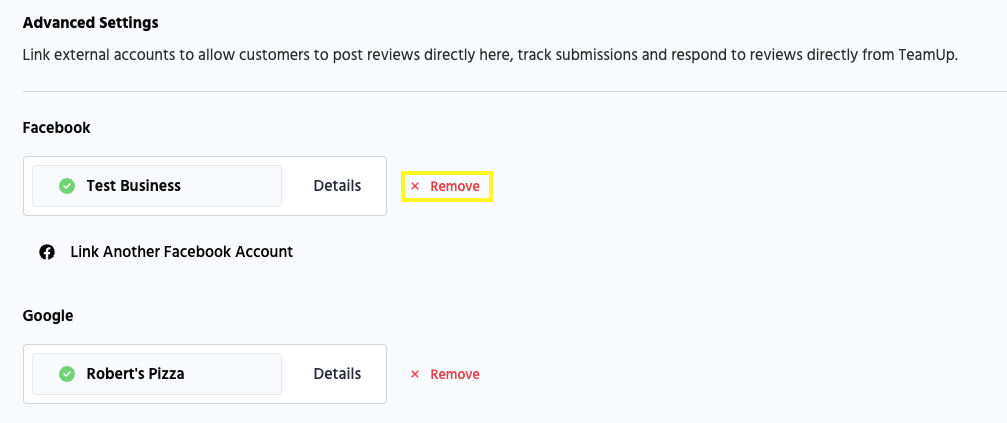Click the red X icon for Google removal

[415, 375]
